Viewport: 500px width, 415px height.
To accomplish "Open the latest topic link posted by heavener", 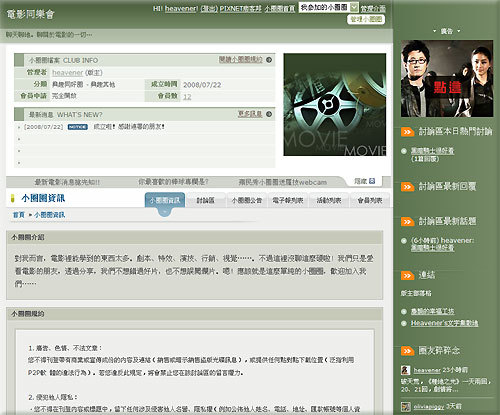I will pos(432,248).
